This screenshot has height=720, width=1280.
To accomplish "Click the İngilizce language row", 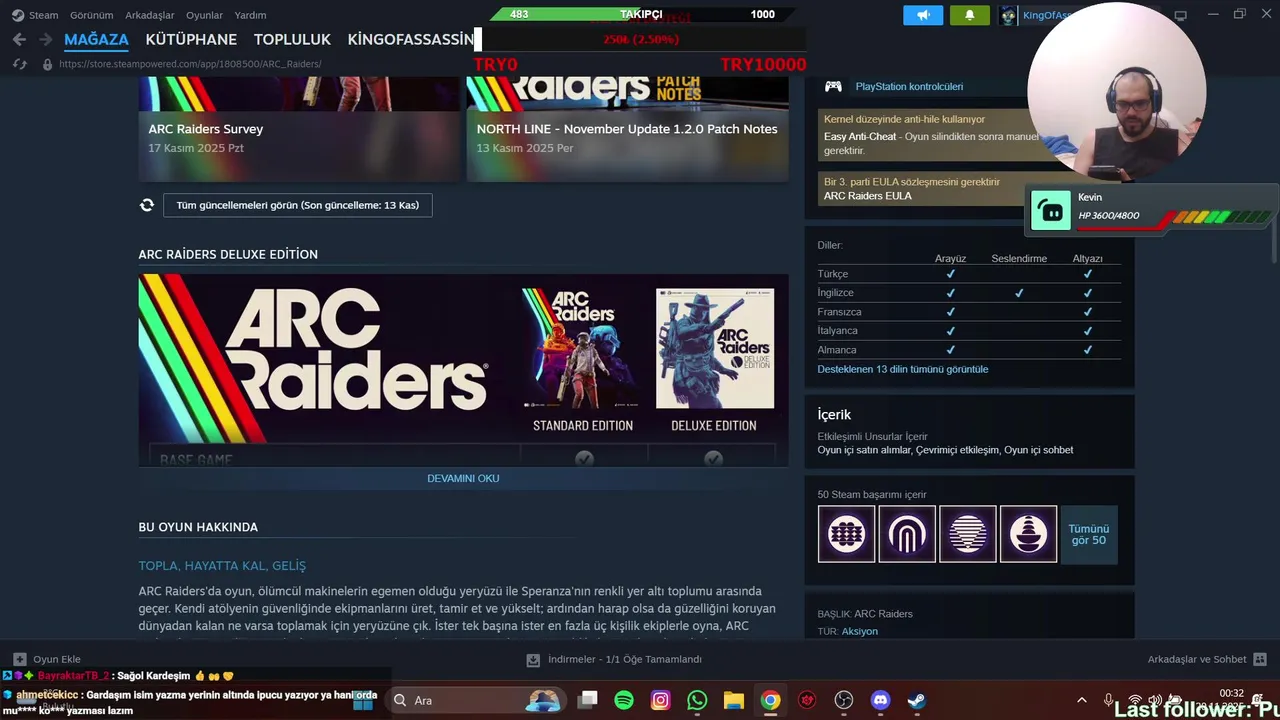I will (x=968, y=293).
